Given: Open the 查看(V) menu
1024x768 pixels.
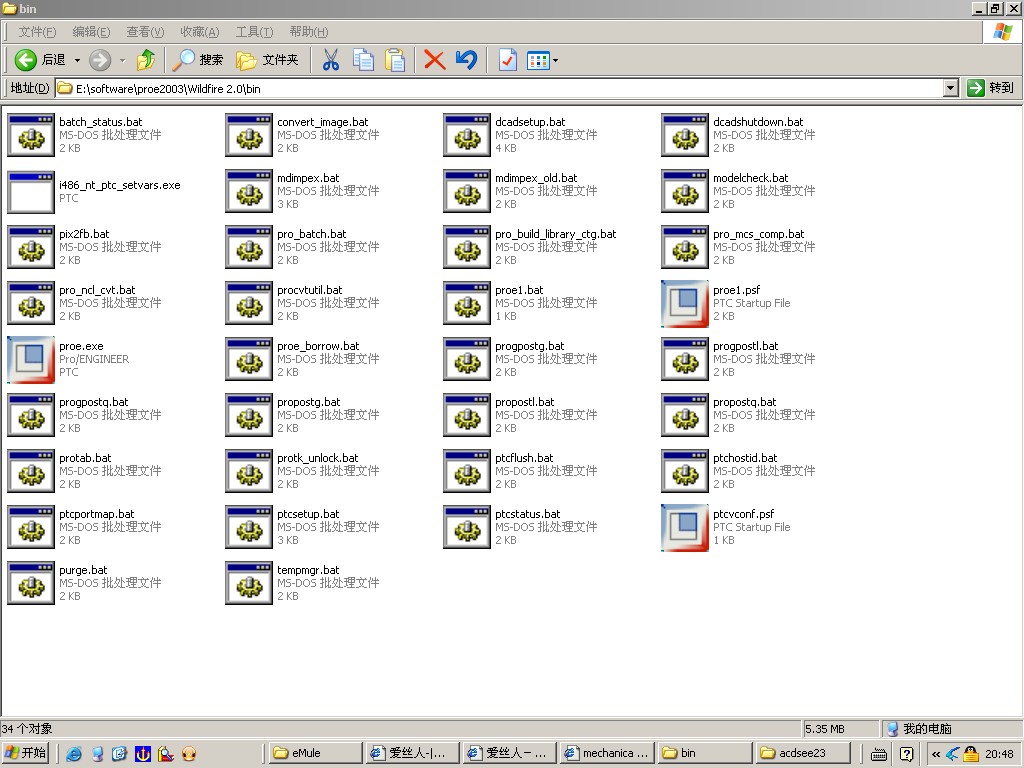Looking at the screenshot, I should tap(145, 32).
